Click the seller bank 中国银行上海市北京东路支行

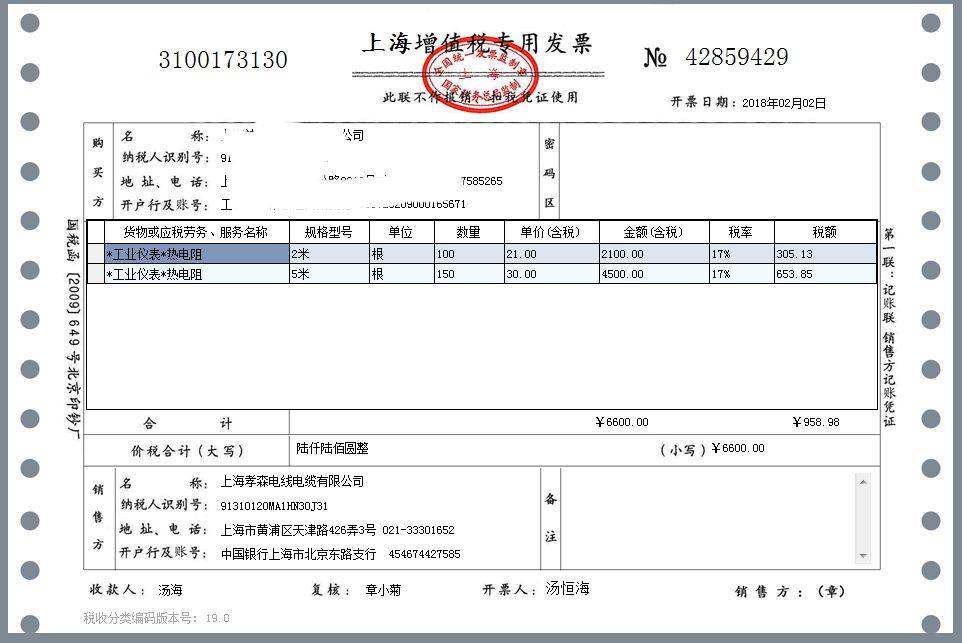(x=298, y=554)
